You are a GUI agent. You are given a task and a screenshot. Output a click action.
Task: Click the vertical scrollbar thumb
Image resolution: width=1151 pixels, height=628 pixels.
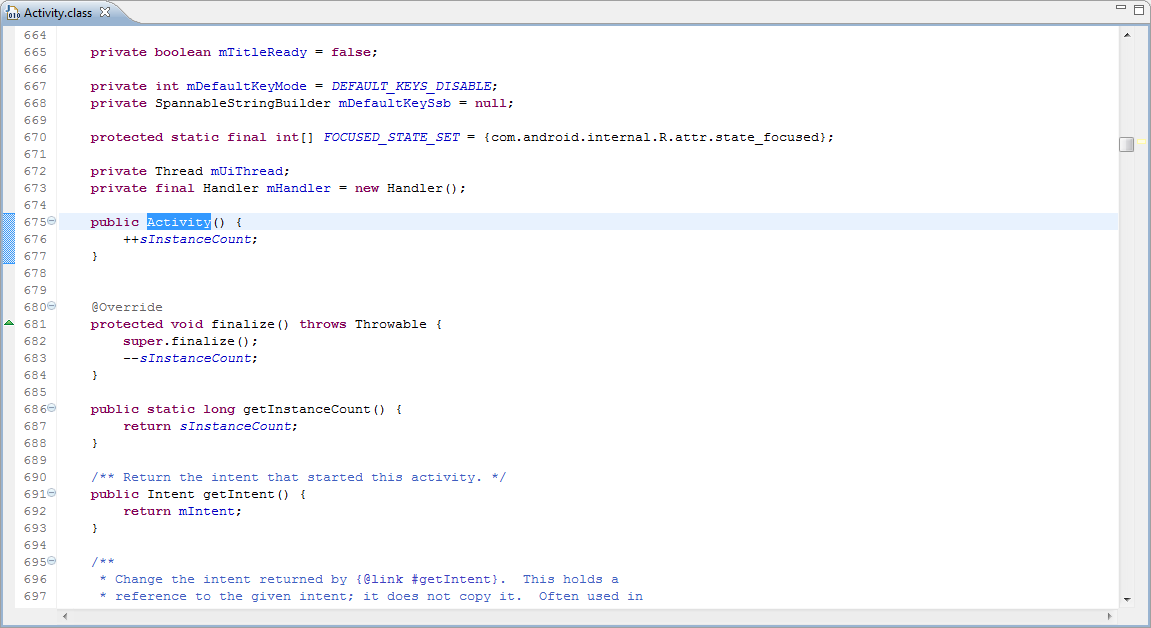[x=1127, y=144]
